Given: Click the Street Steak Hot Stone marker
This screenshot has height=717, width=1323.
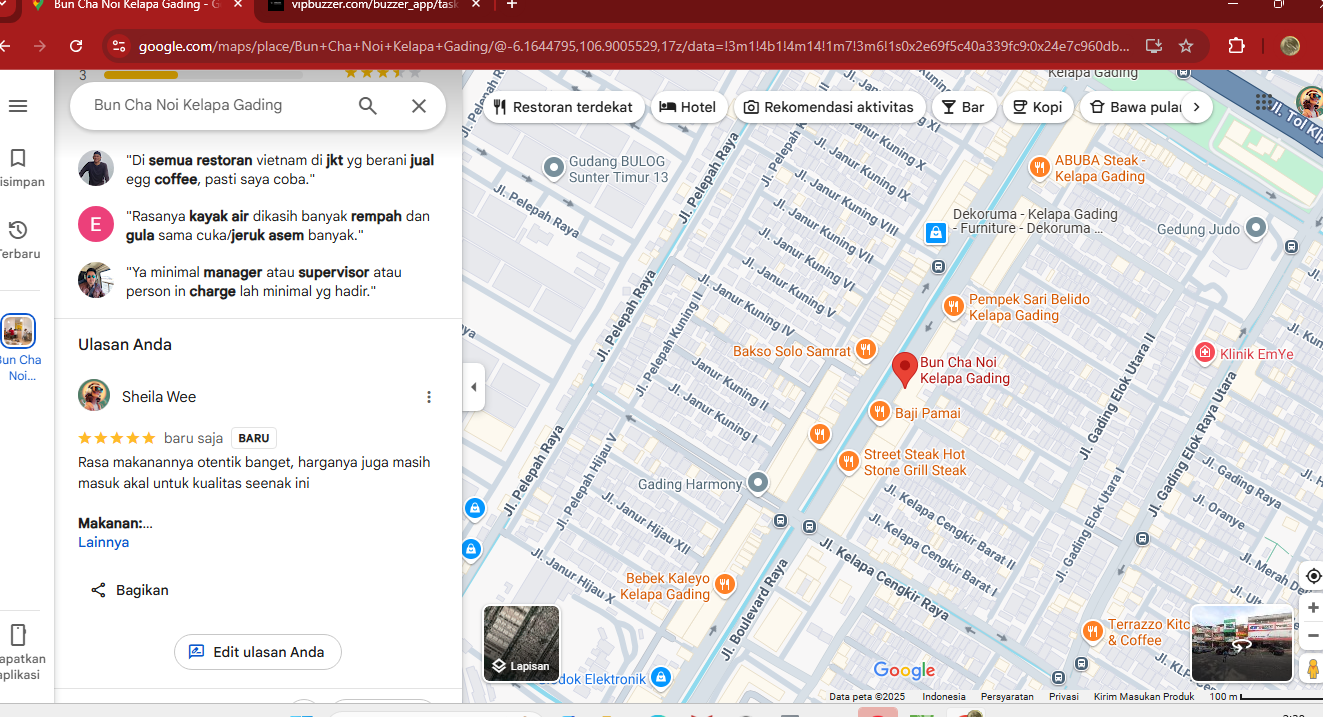Looking at the screenshot, I should tap(849, 461).
